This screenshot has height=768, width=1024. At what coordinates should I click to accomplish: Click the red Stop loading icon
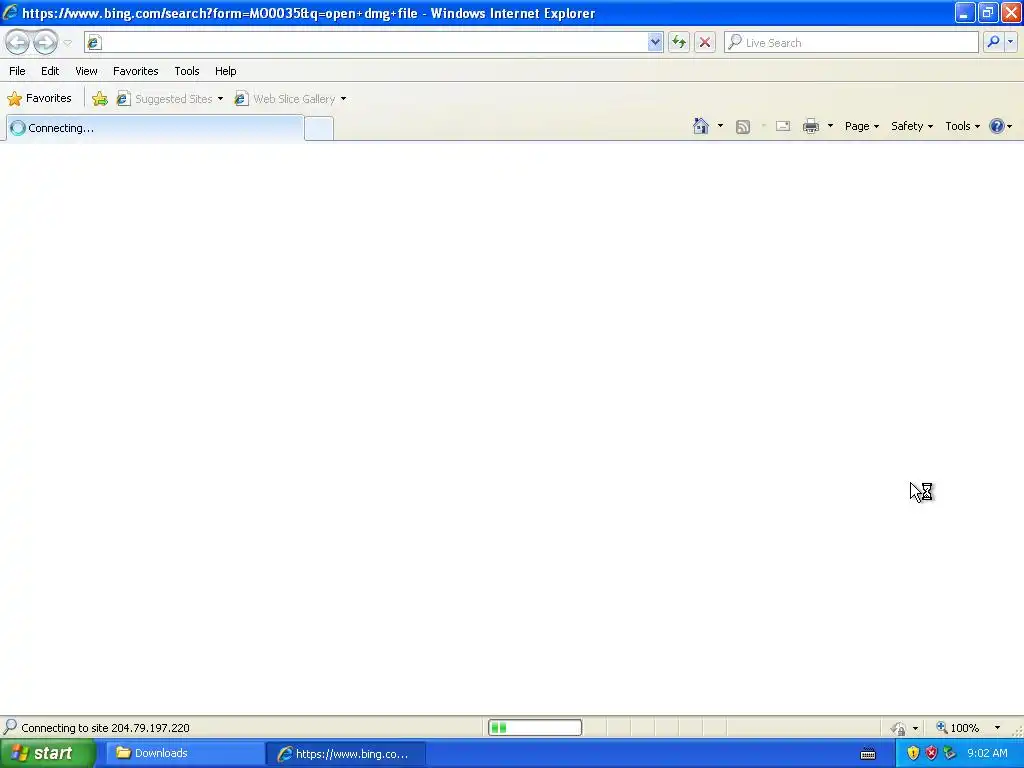pos(705,42)
